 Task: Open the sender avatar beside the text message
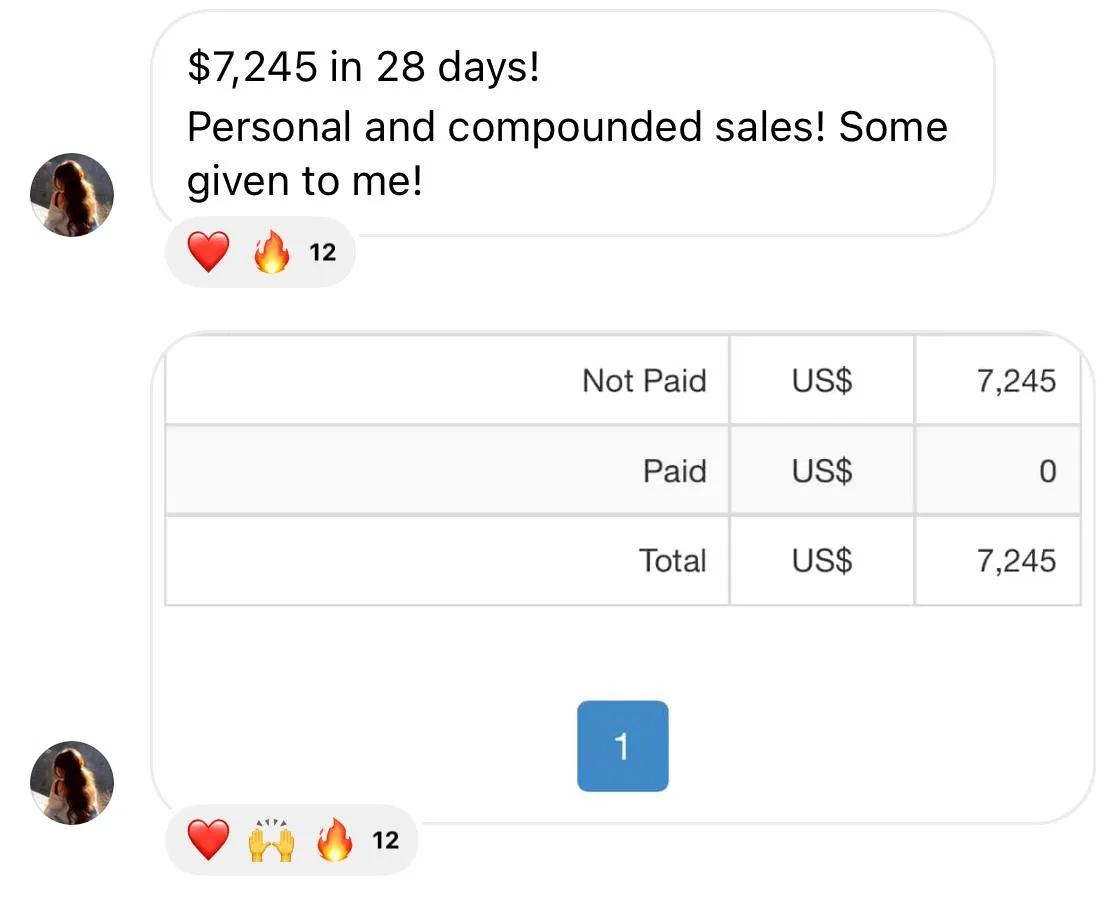point(72,195)
